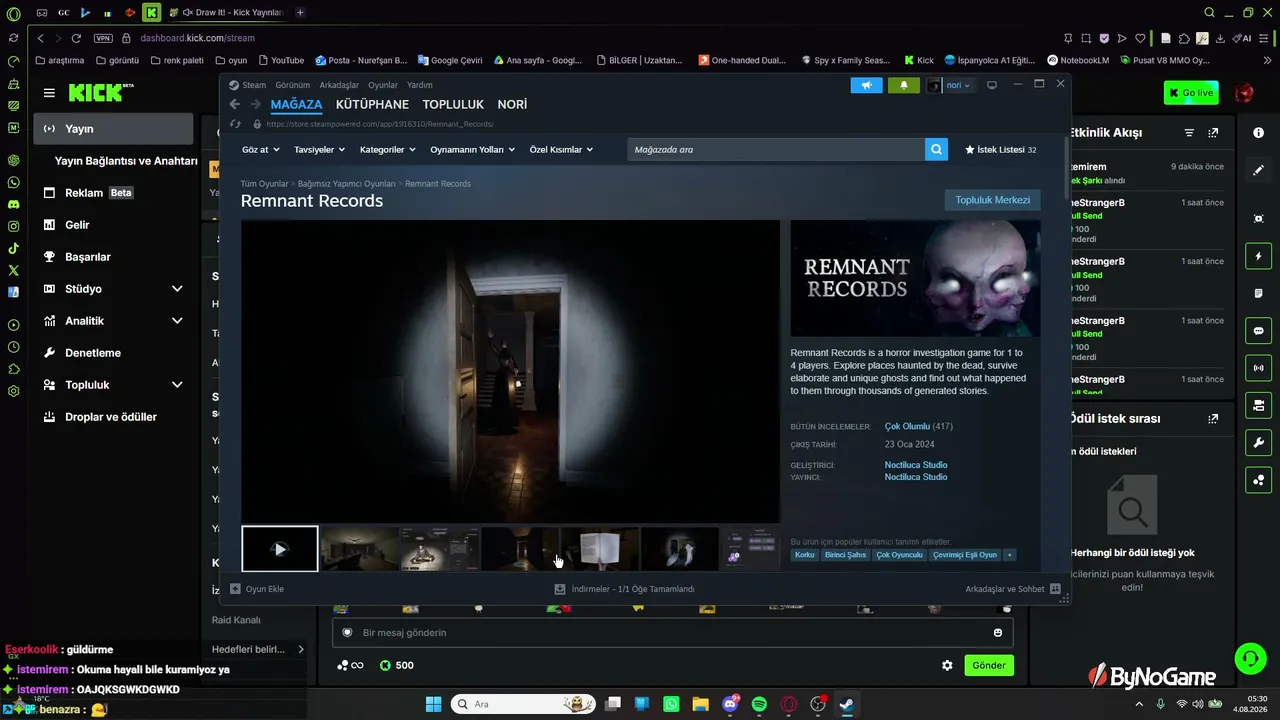Expand the Özel Kısımlar dropdown
This screenshot has height=720, width=1280.
(561, 150)
